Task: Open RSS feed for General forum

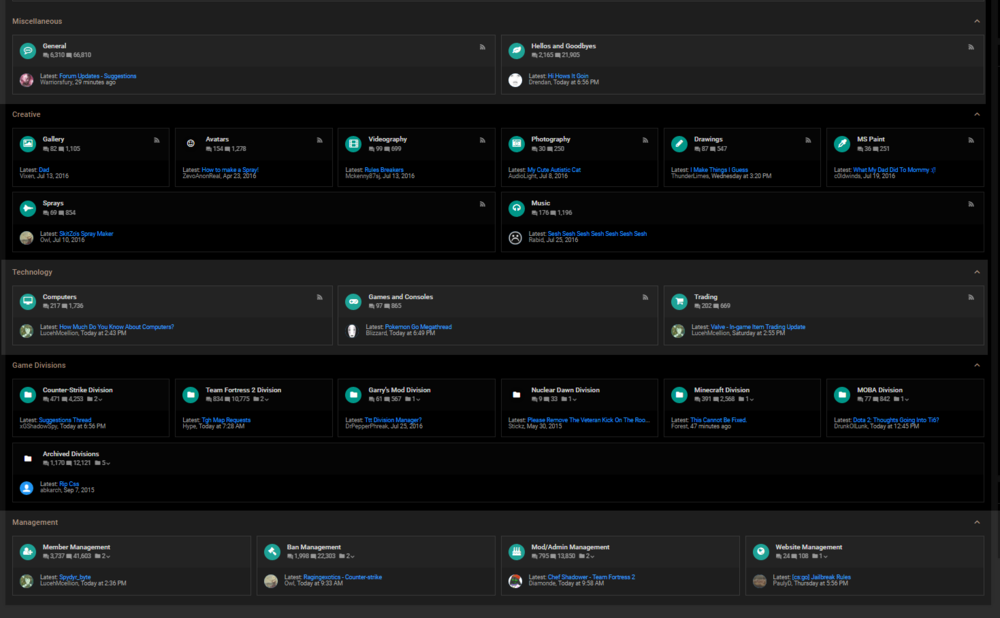Action: (x=482, y=47)
